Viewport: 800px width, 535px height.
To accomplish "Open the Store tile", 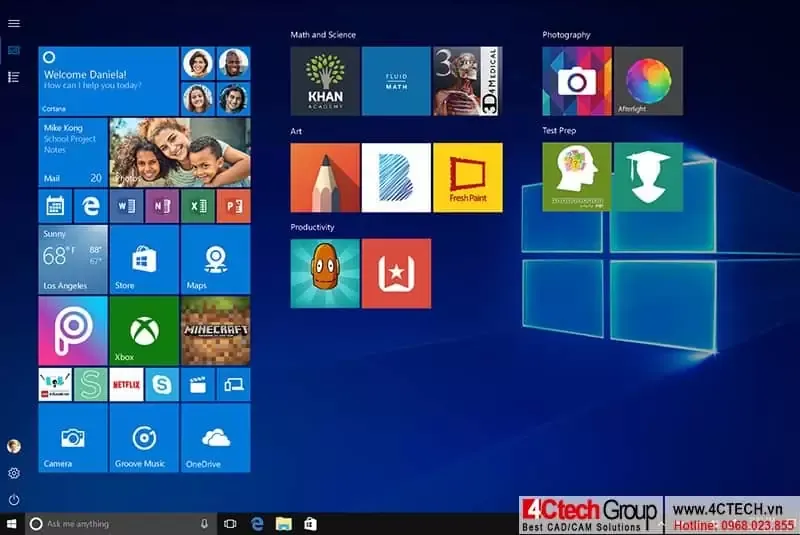I will point(144,260).
